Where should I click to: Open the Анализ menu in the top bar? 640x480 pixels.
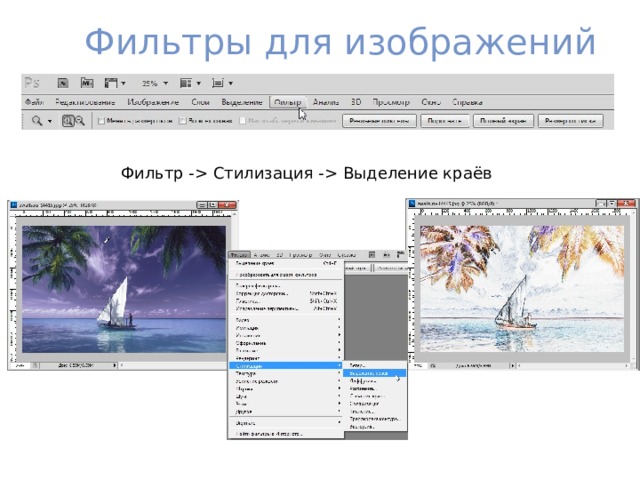325,102
